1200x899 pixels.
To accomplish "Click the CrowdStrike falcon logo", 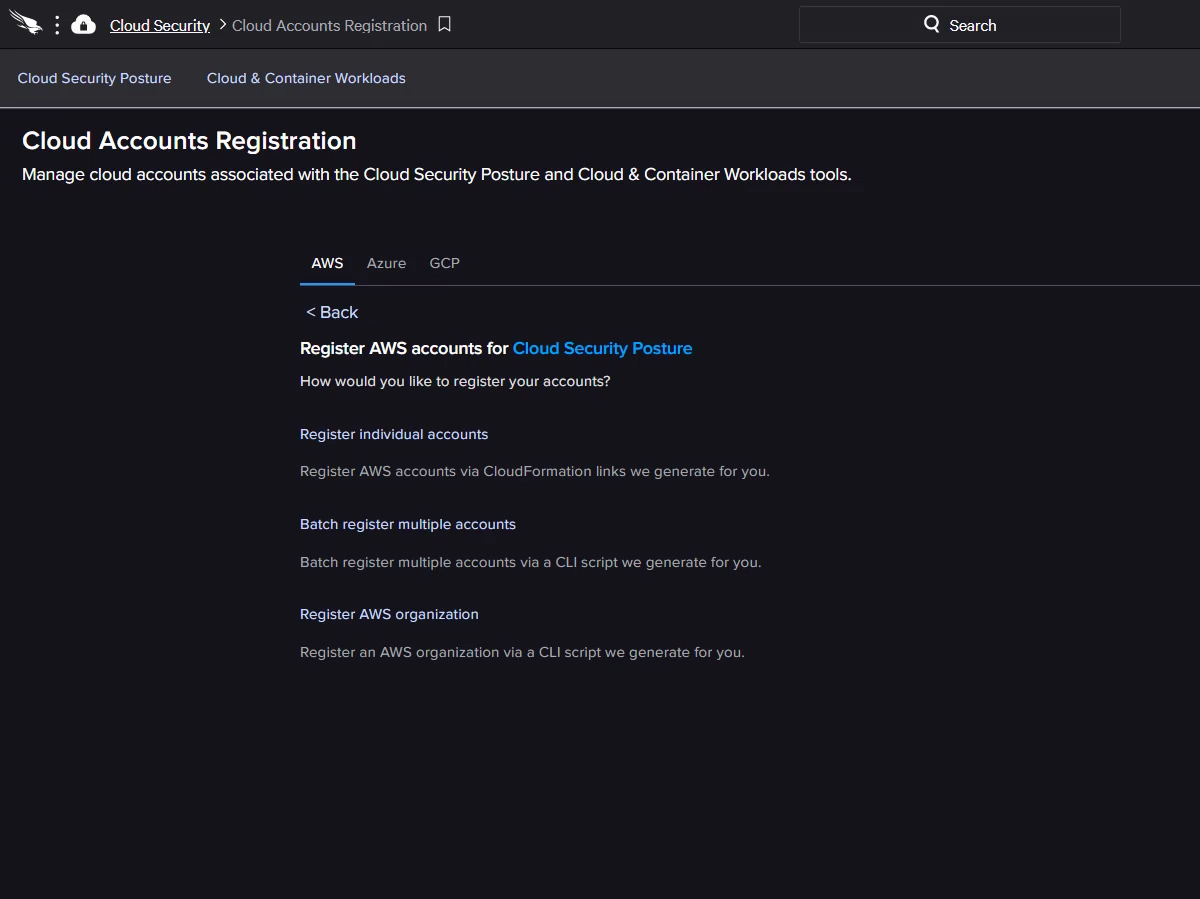I will (x=26, y=24).
